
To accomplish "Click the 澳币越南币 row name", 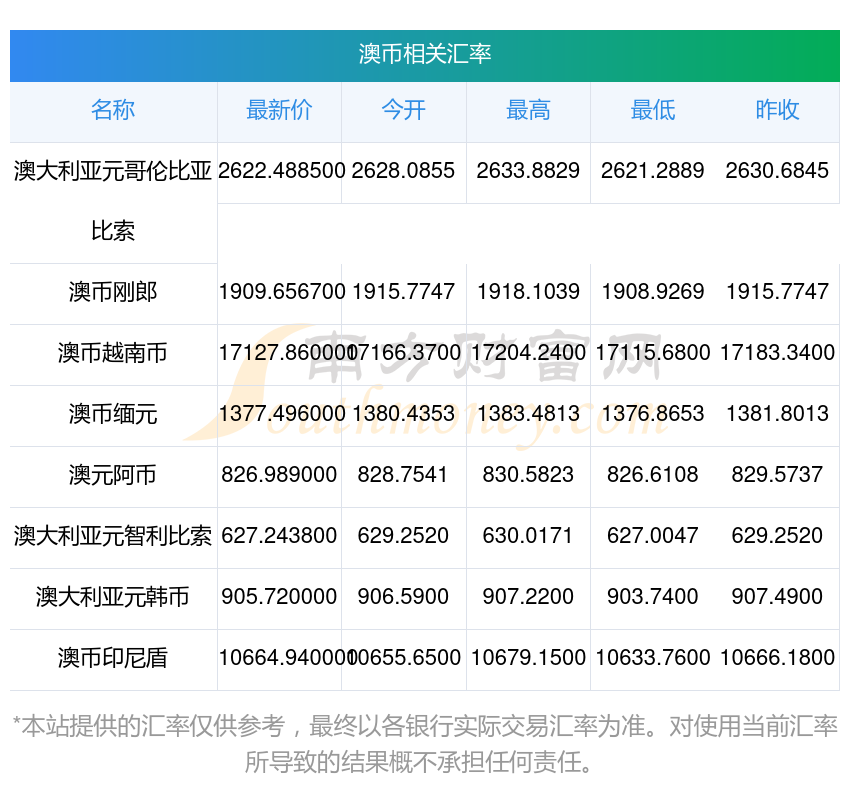I will 113,353.
